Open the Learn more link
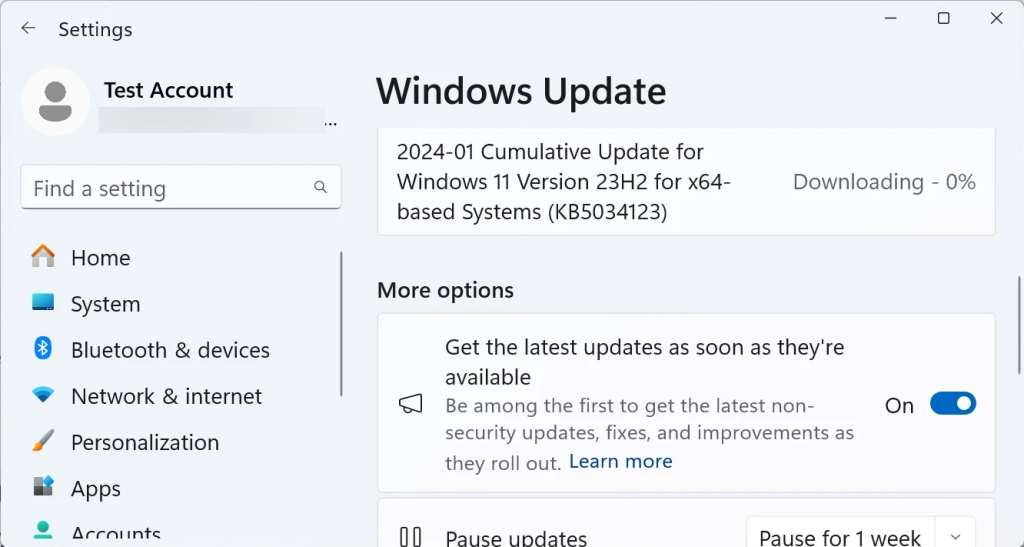1024x547 pixels. [x=620, y=461]
